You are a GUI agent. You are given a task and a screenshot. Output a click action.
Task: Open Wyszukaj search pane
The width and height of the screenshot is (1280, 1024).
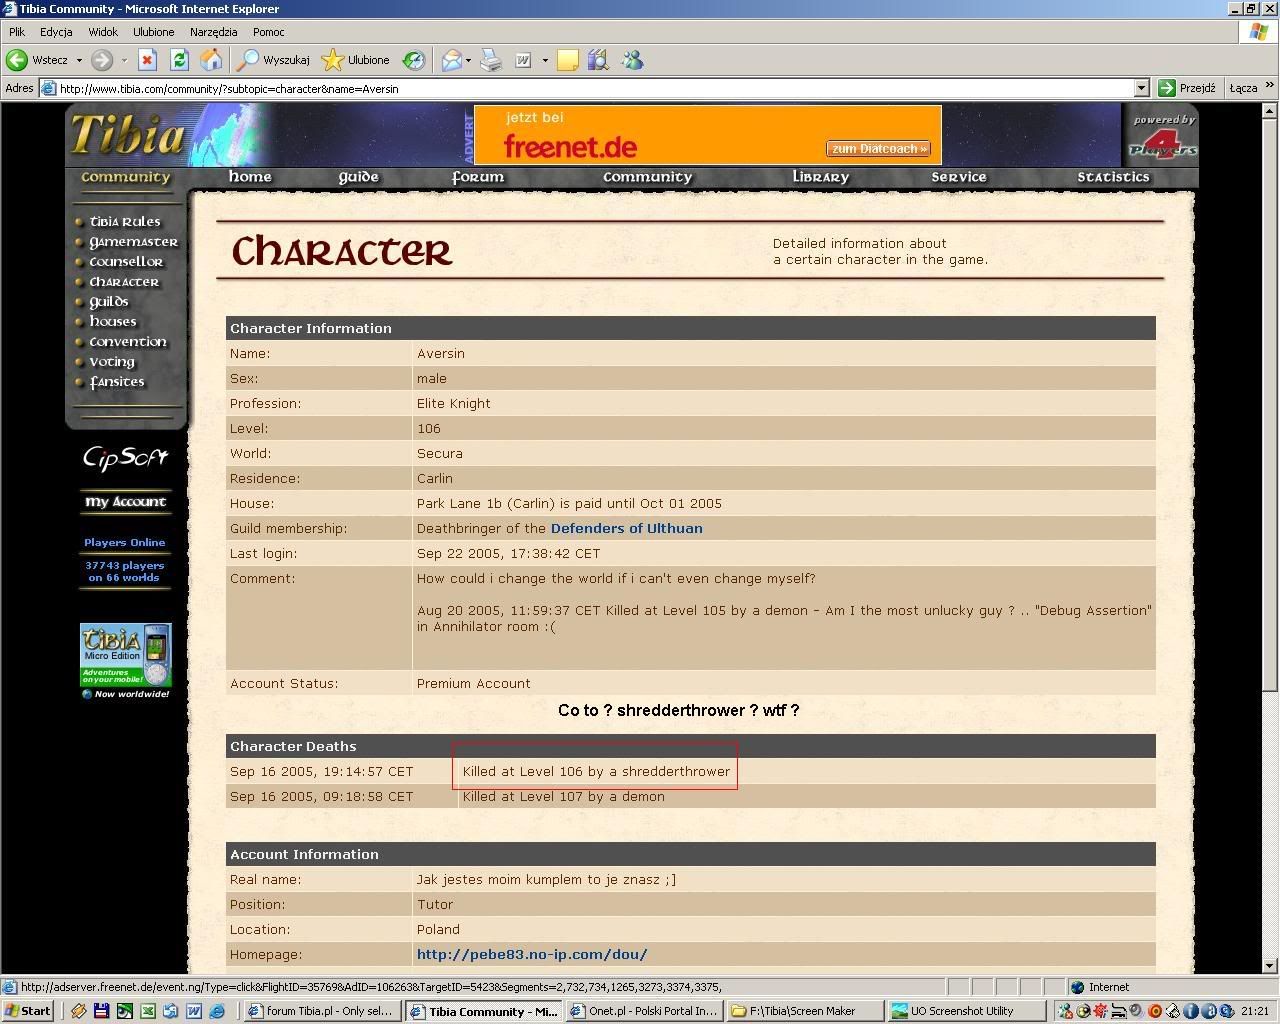point(273,60)
